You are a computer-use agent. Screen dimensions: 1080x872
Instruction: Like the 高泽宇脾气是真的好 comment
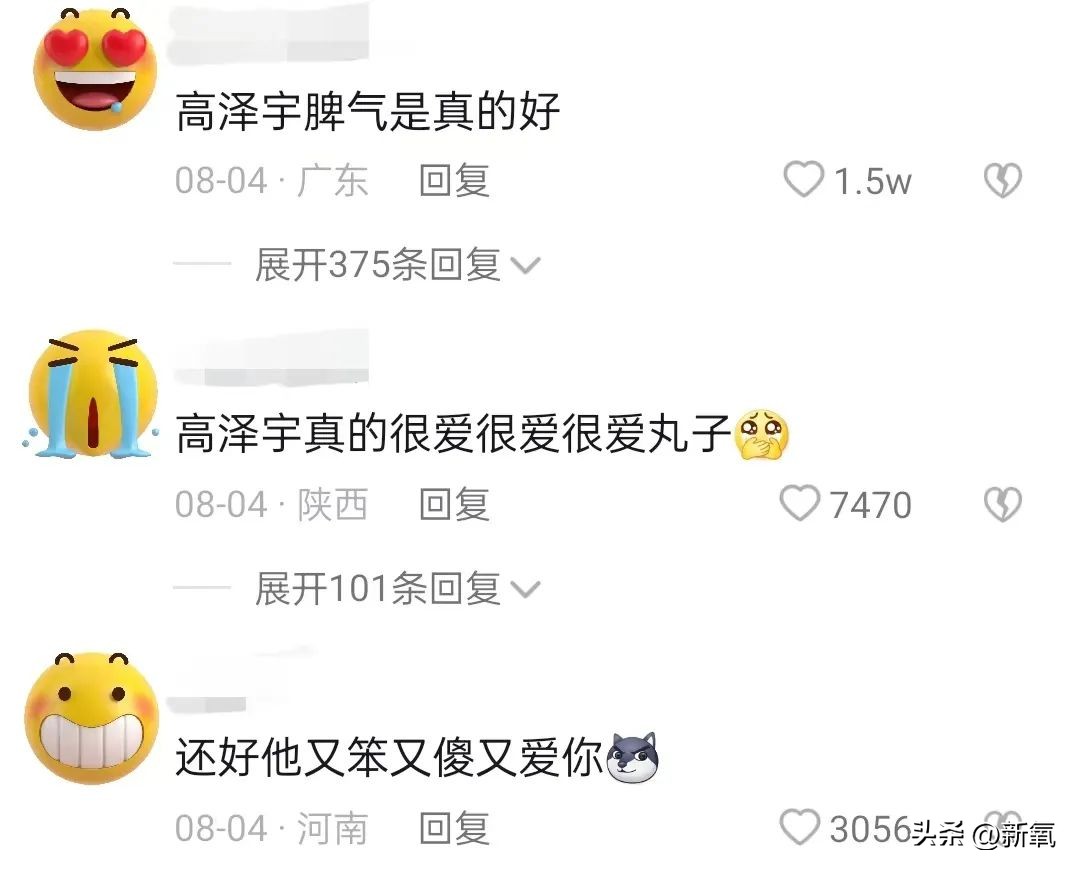pyautogui.click(x=803, y=180)
